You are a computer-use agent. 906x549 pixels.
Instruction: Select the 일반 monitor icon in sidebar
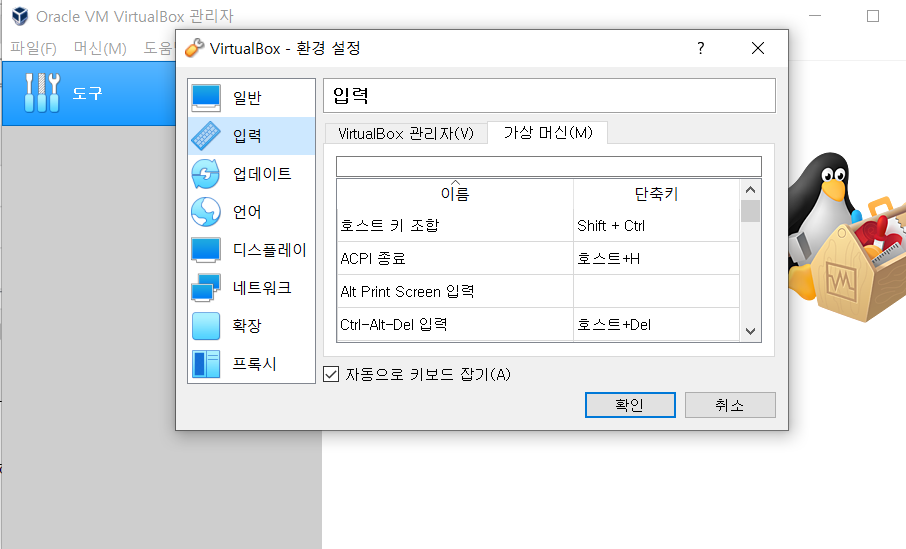coord(206,98)
